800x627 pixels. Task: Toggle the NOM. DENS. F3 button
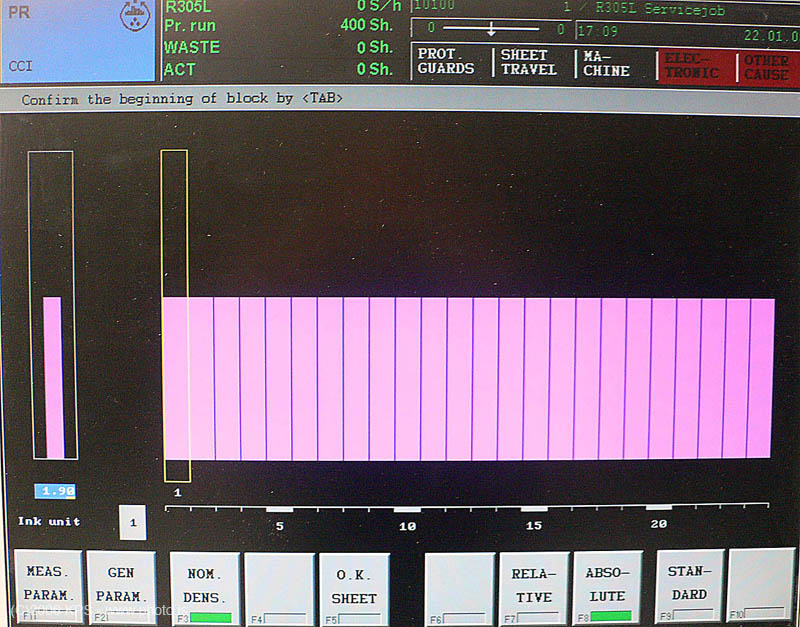pos(205,588)
